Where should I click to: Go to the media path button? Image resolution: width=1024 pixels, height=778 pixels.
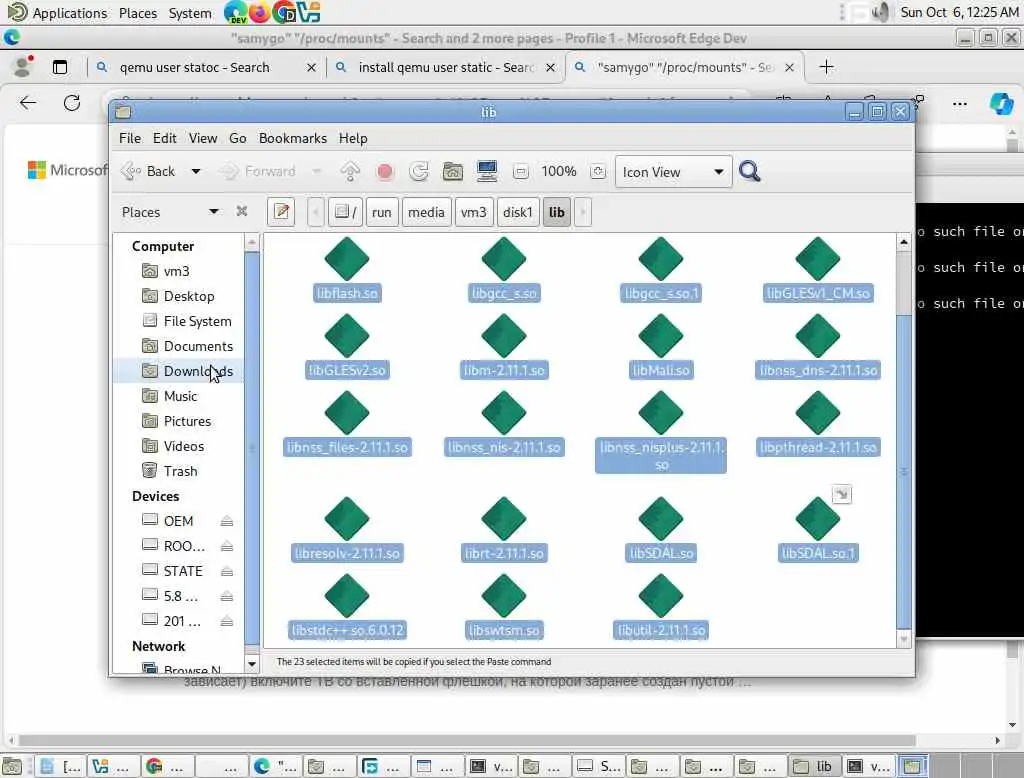pyautogui.click(x=426, y=212)
